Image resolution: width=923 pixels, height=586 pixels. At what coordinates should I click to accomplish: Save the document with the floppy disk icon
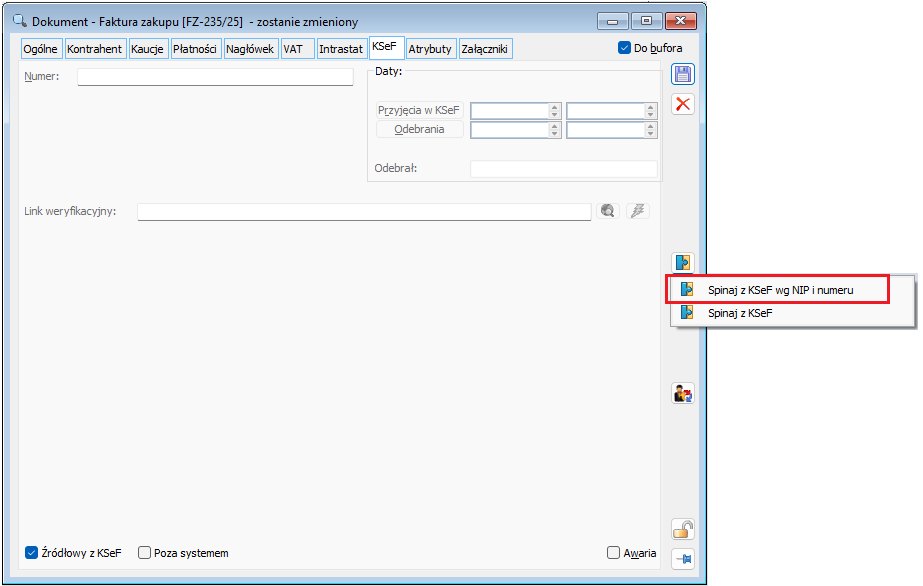point(683,74)
